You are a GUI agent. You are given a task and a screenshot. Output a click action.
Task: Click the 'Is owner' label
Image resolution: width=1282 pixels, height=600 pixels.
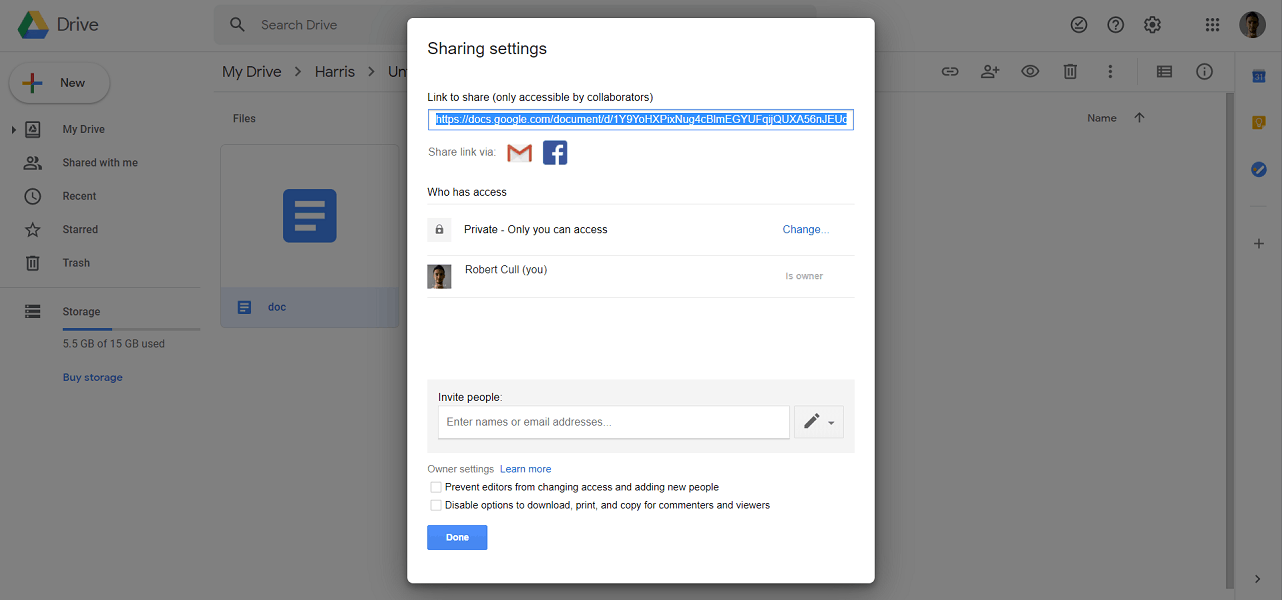click(804, 276)
